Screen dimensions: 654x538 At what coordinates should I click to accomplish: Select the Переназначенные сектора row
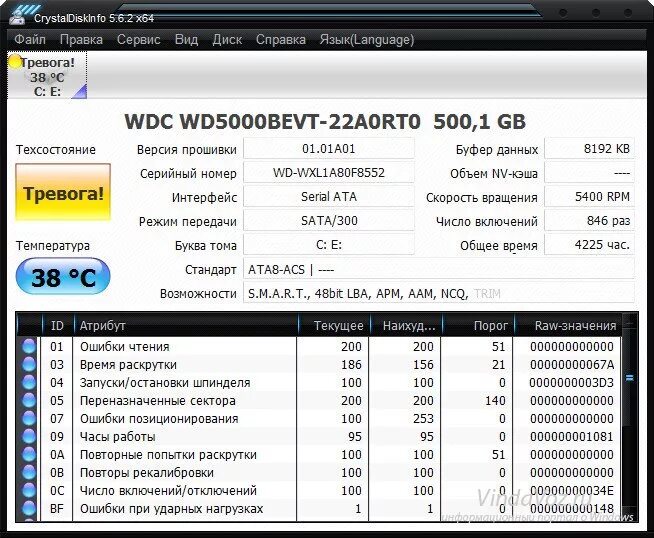319,400
